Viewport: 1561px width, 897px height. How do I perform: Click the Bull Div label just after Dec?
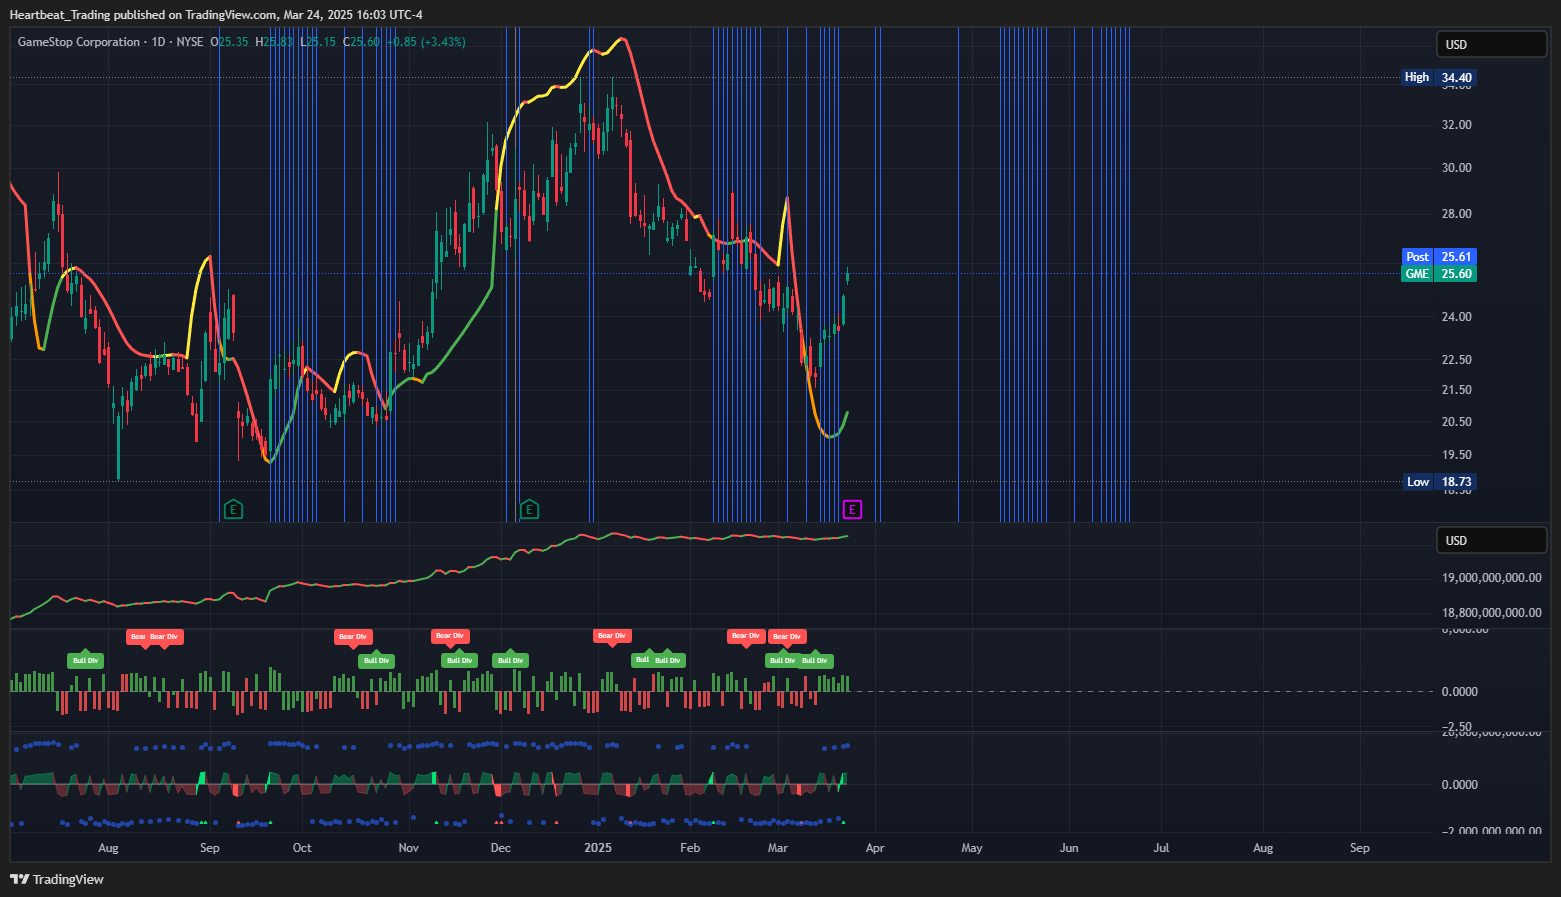[x=510, y=660]
